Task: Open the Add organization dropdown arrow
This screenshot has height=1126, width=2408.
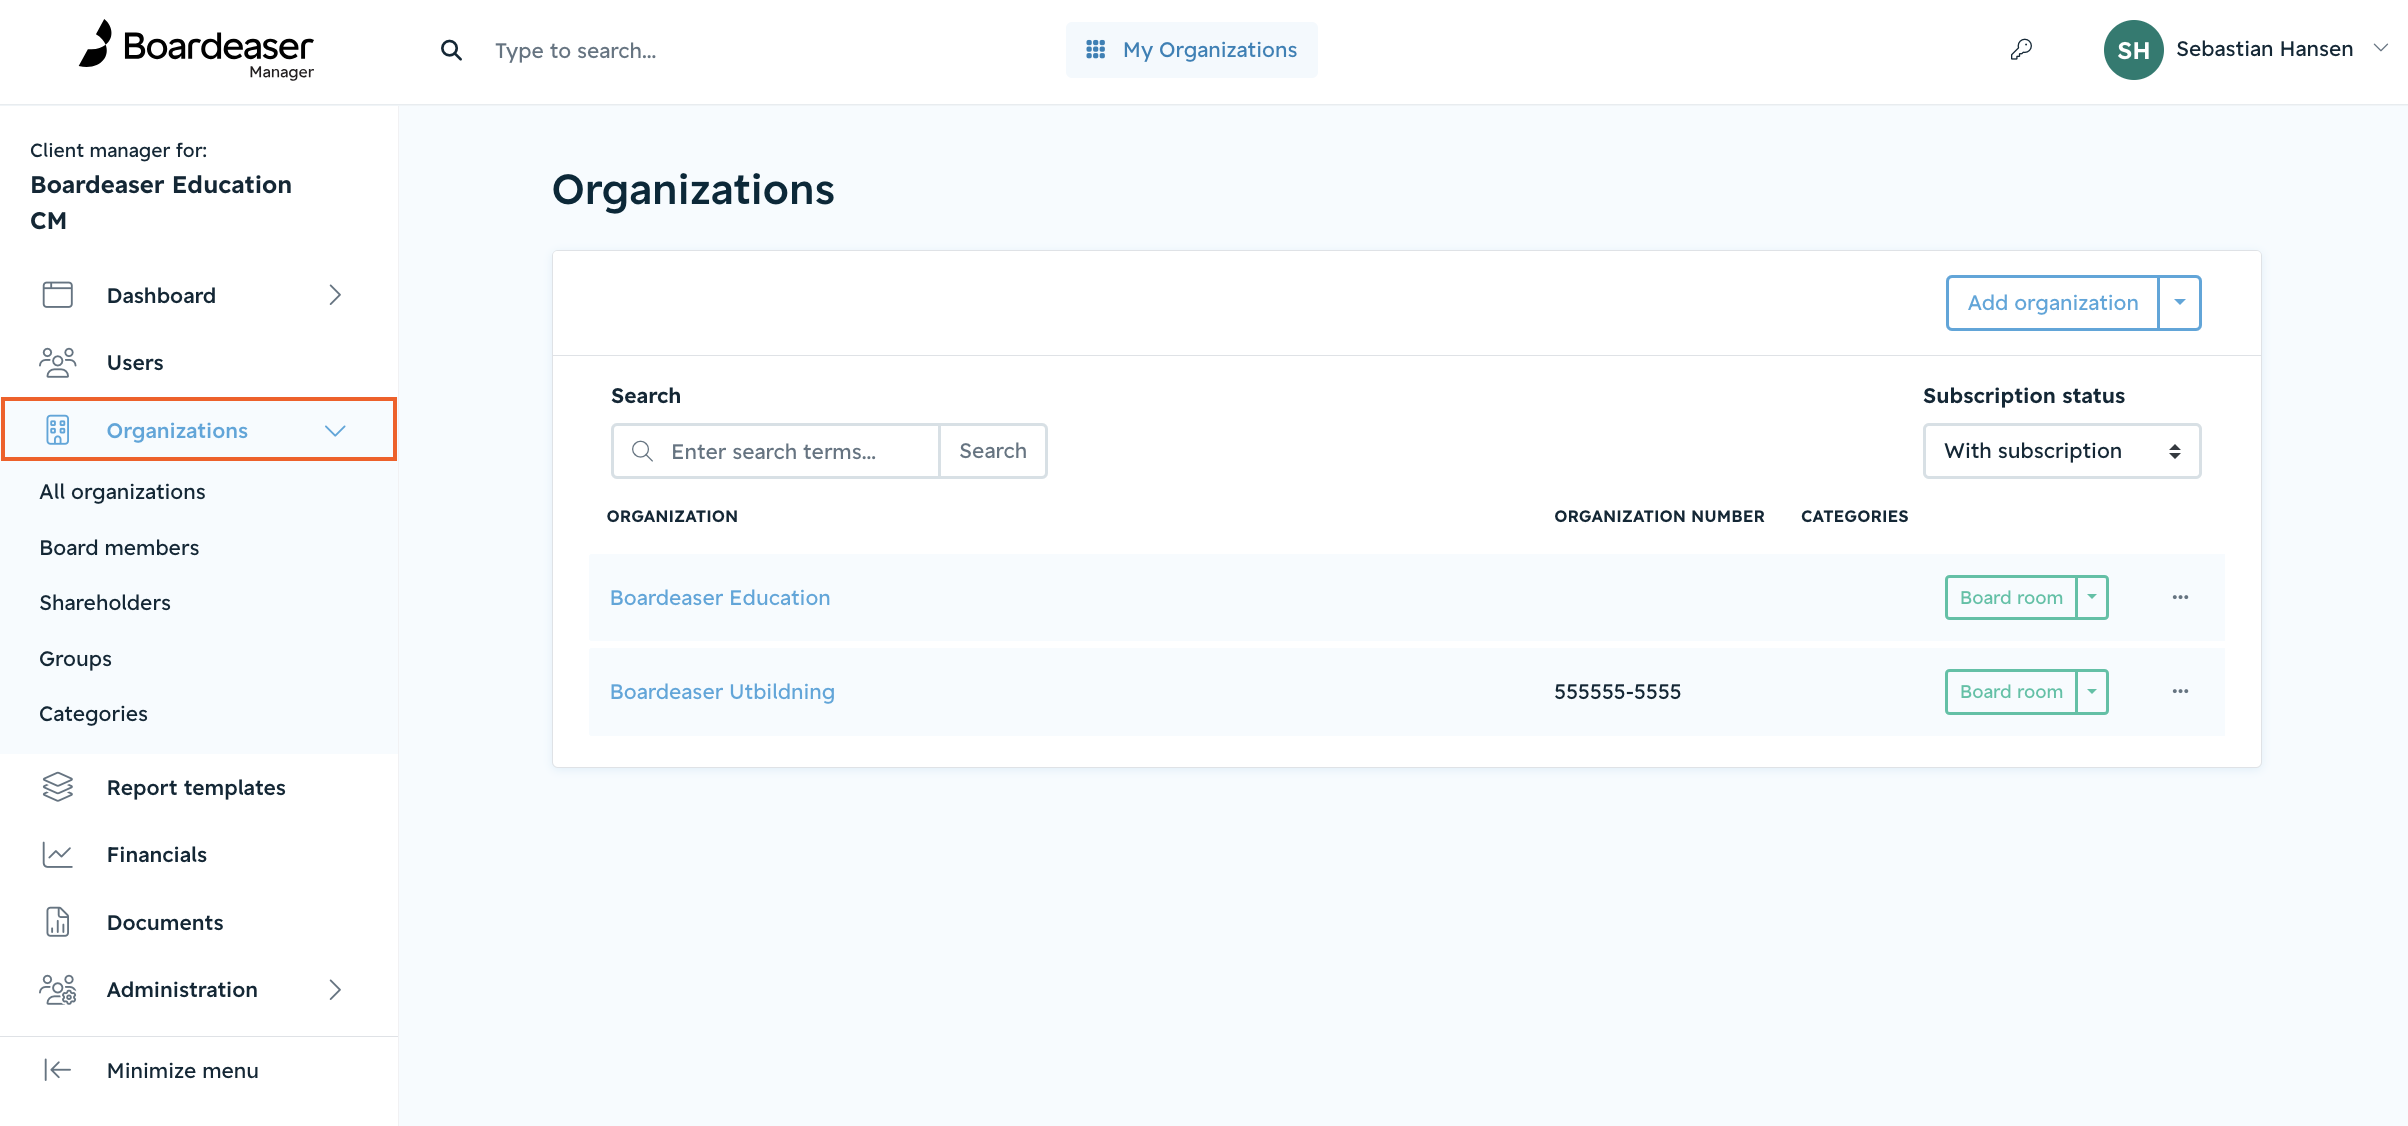Action: pyautogui.click(x=2180, y=302)
